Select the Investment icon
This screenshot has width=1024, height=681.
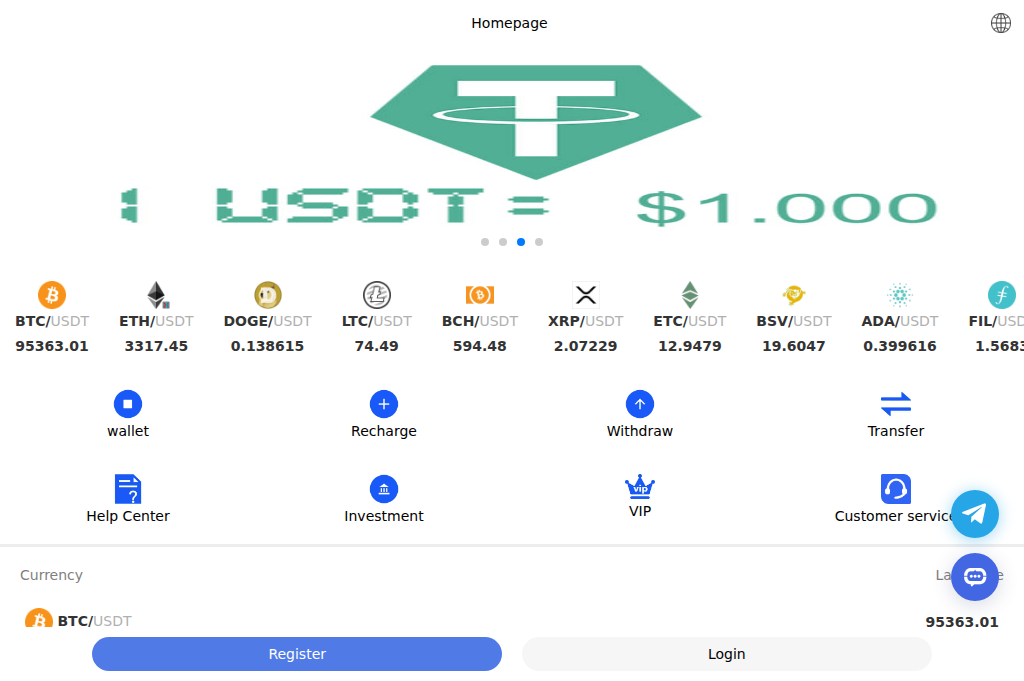(383, 489)
